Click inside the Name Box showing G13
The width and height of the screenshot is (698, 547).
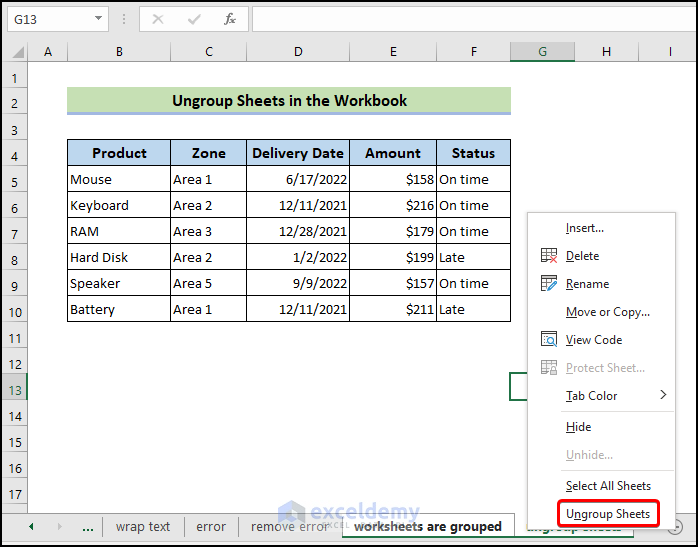click(x=49, y=19)
